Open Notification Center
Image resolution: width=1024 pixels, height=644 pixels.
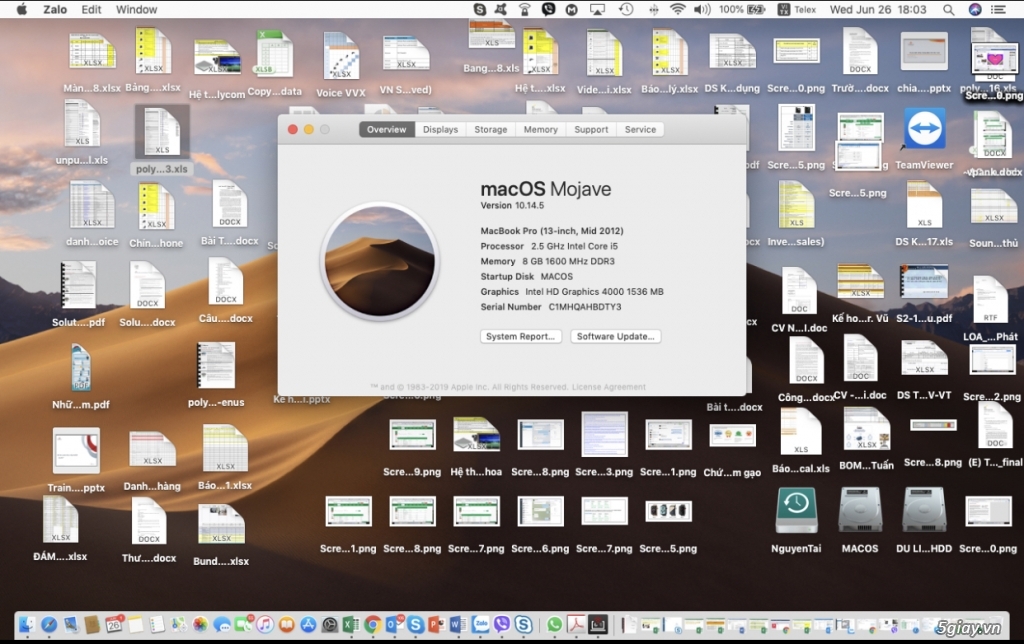[999, 9]
